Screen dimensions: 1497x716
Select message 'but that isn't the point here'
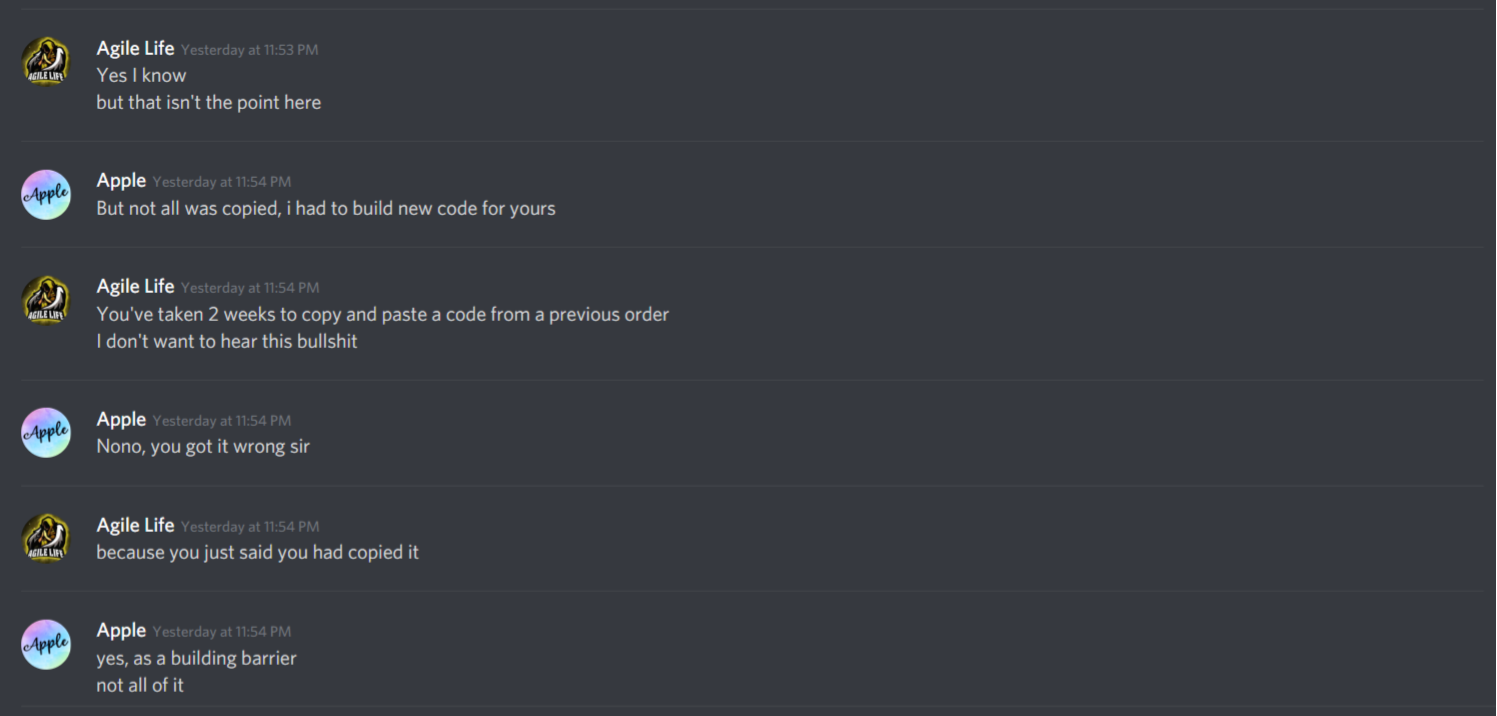[208, 102]
